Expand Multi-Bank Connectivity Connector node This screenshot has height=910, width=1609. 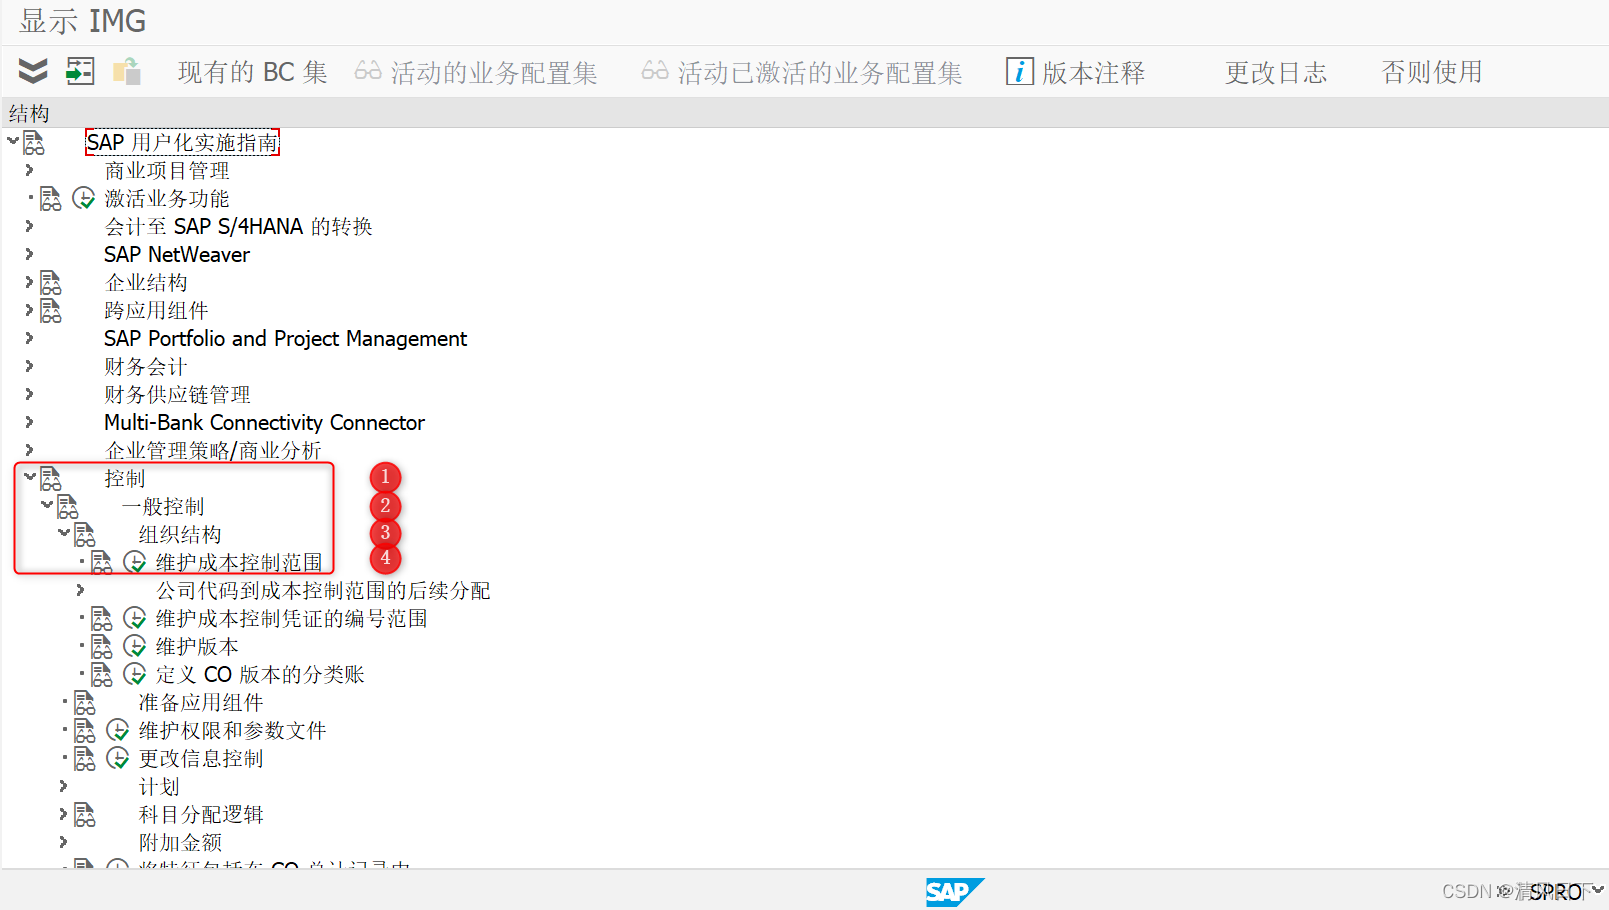coord(29,422)
